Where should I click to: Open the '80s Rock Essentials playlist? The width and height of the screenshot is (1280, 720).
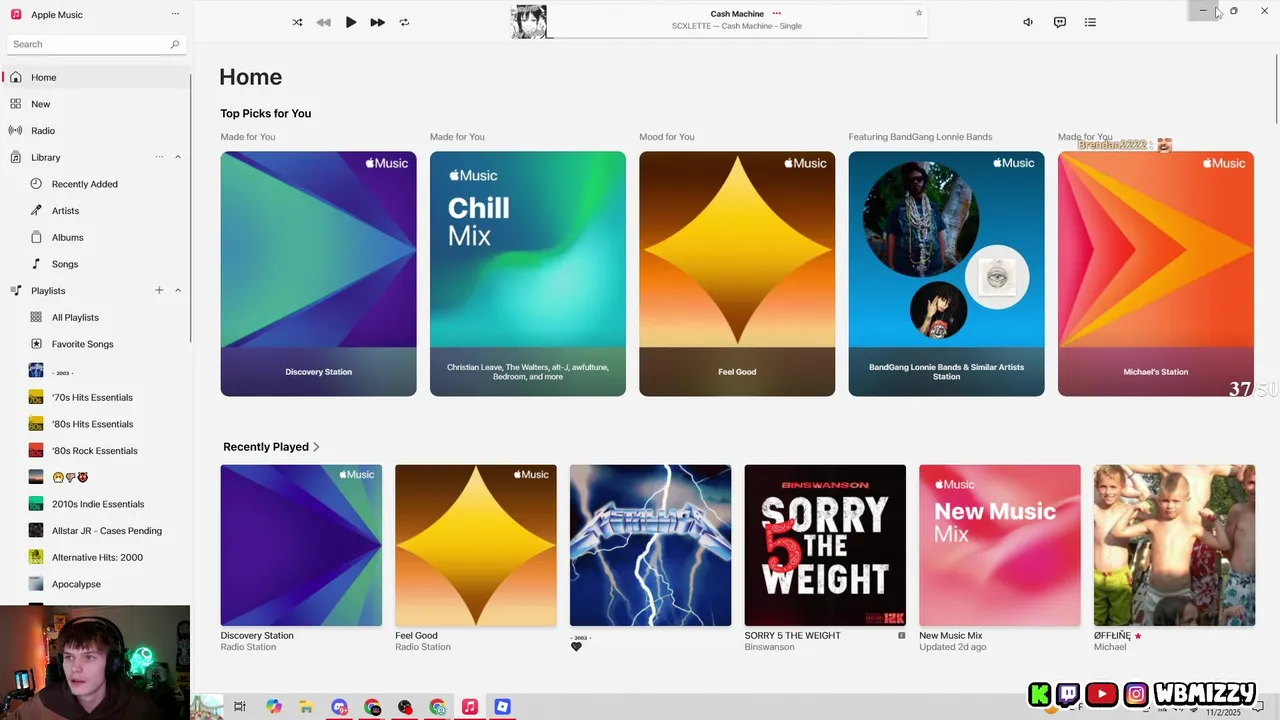point(95,451)
